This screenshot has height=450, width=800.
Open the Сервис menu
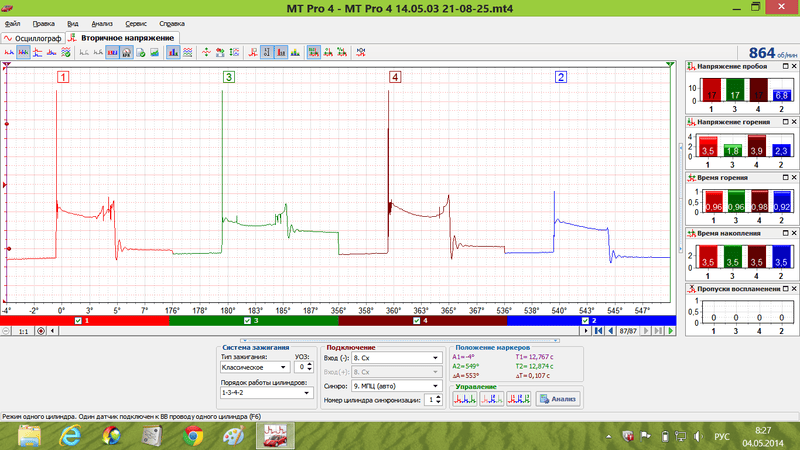136,21
